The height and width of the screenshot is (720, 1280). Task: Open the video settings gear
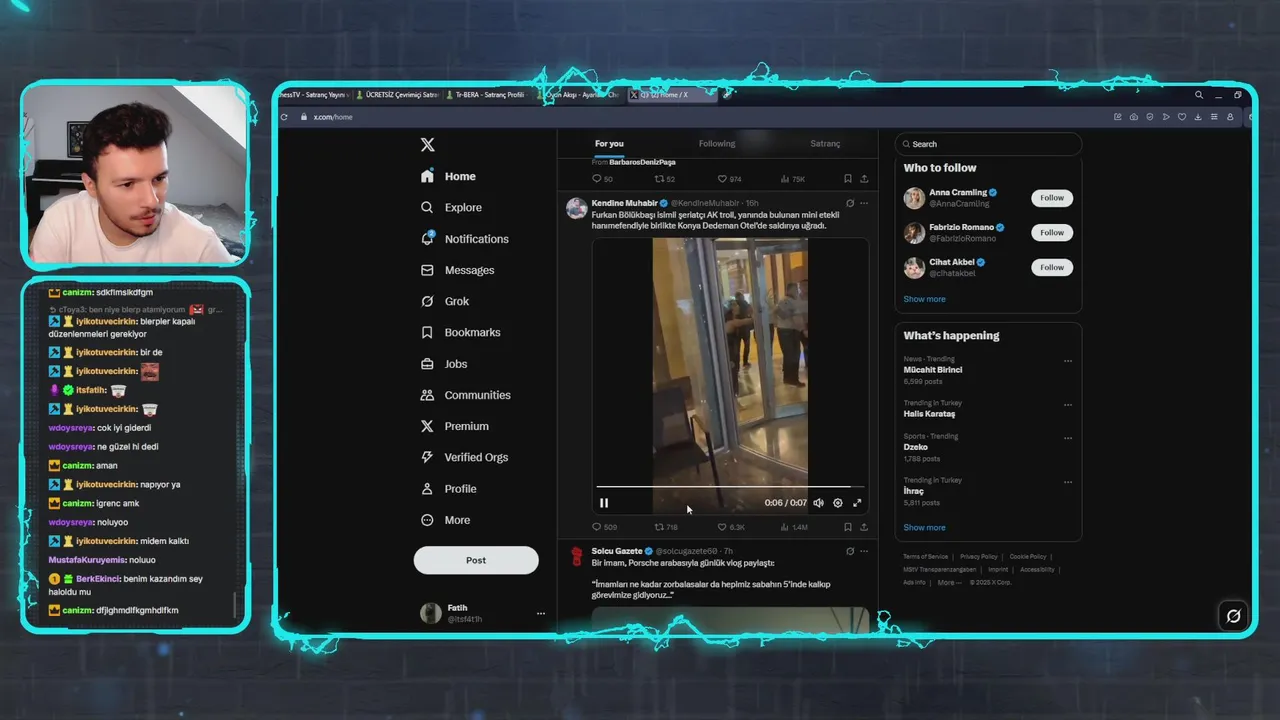[x=838, y=503]
